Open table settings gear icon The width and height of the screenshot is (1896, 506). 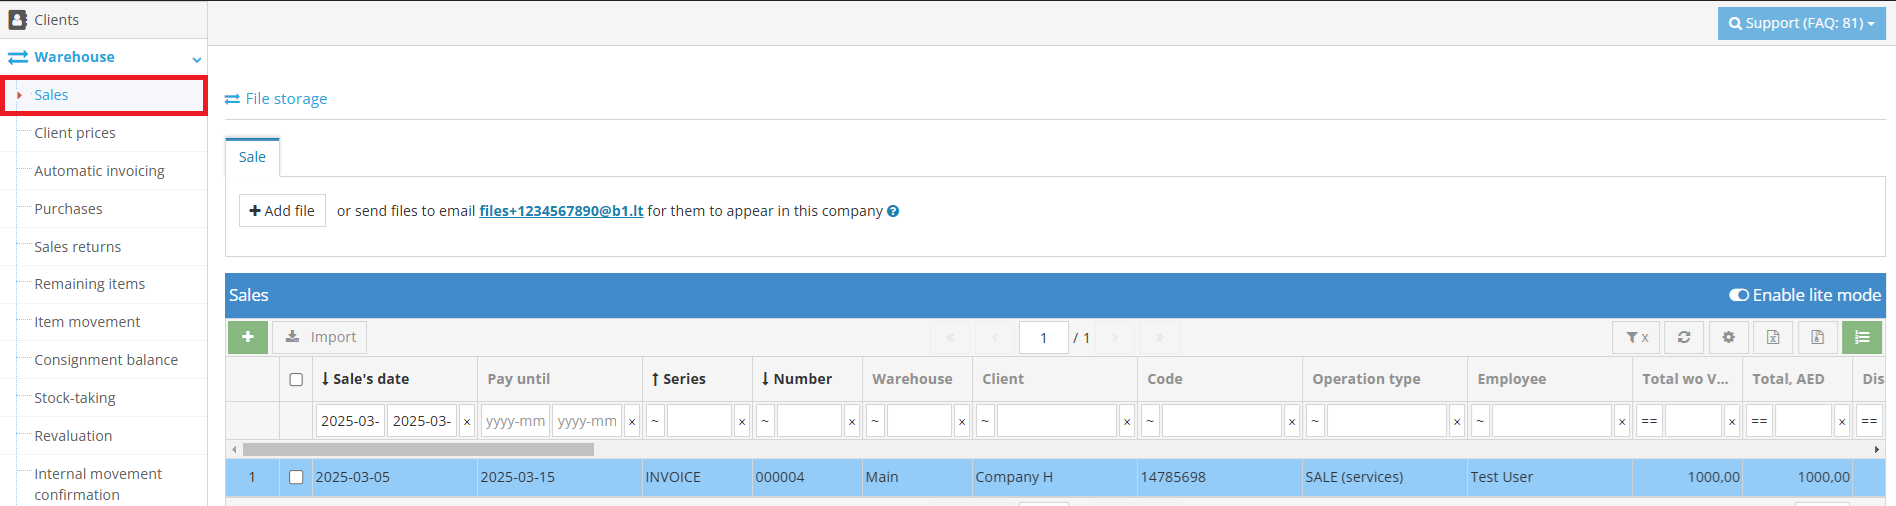click(1728, 337)
